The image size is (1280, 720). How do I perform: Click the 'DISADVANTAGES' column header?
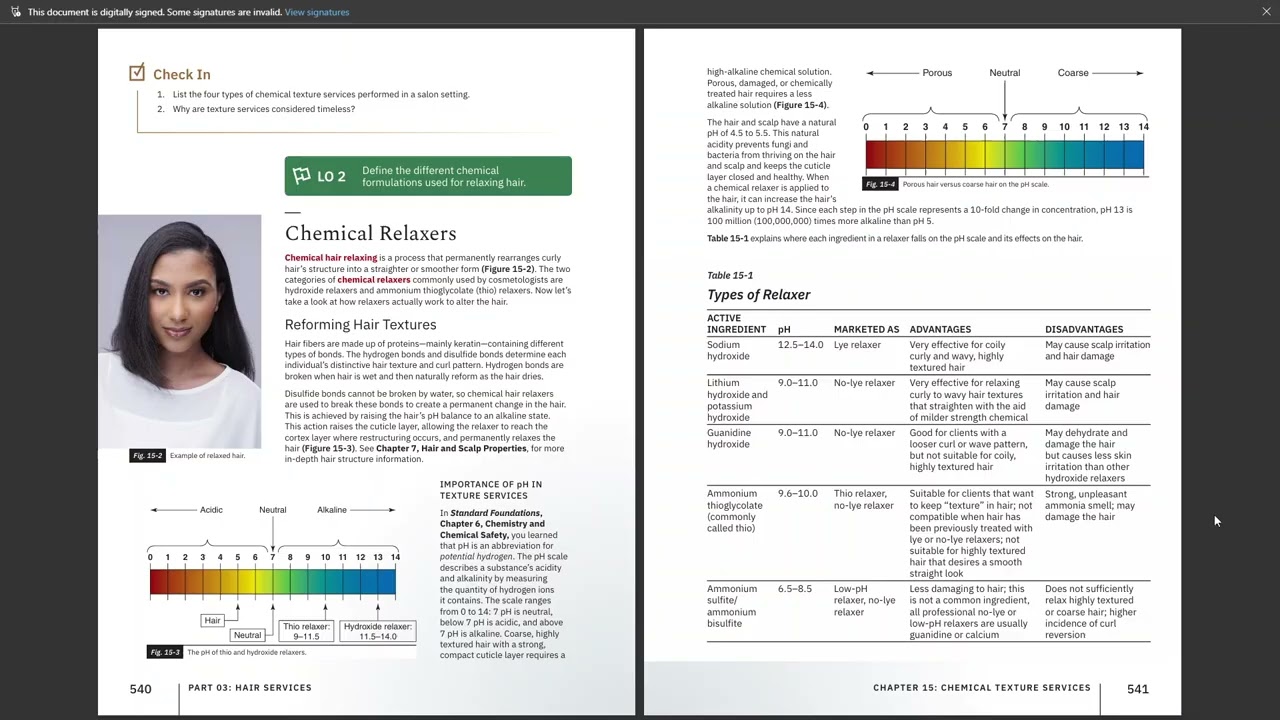1084,329
